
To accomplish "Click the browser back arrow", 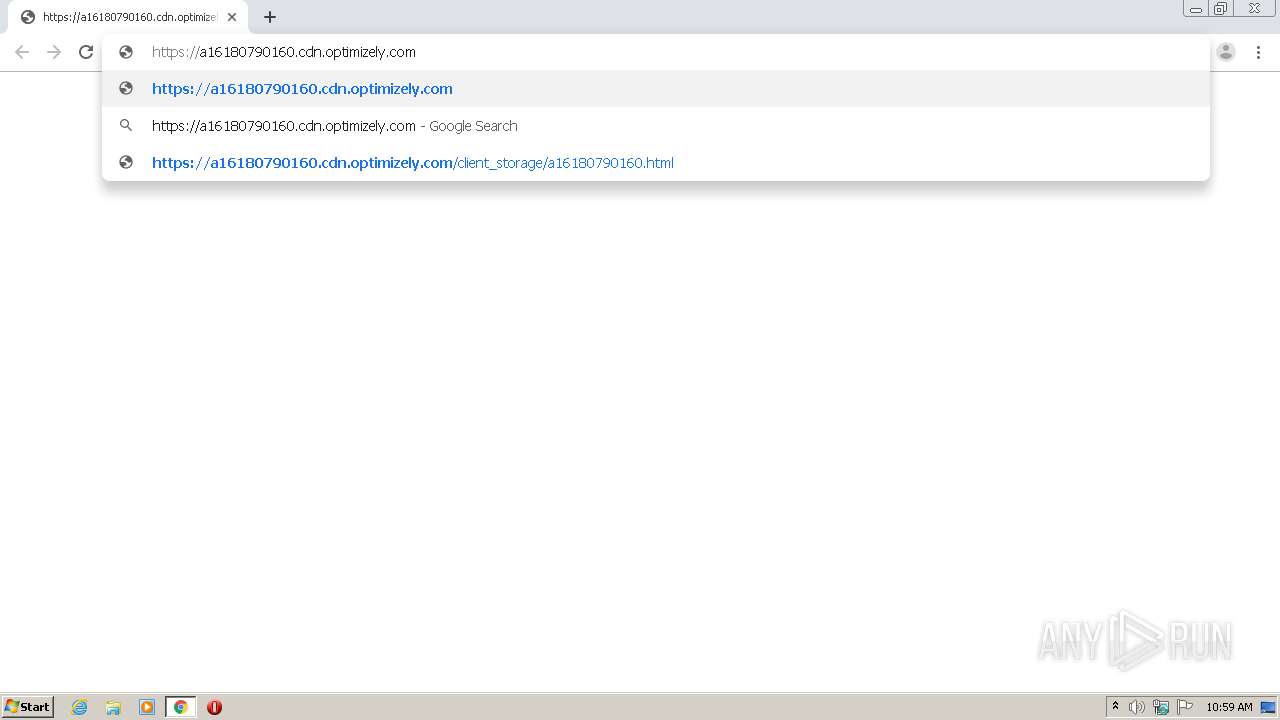I will click(x=22, y=52).
